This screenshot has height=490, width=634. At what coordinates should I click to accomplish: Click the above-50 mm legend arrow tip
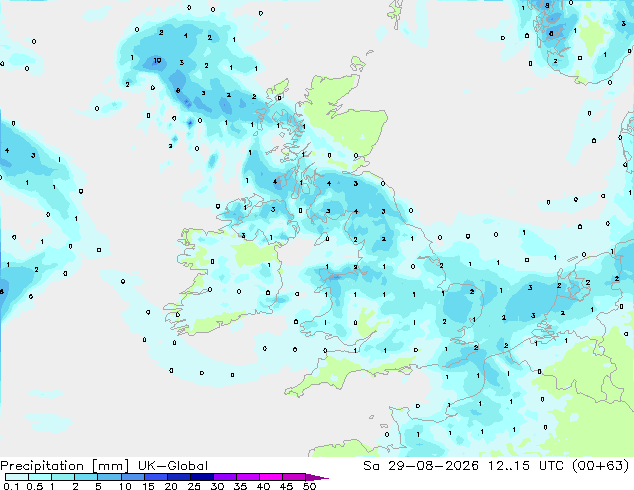(317, 477)
